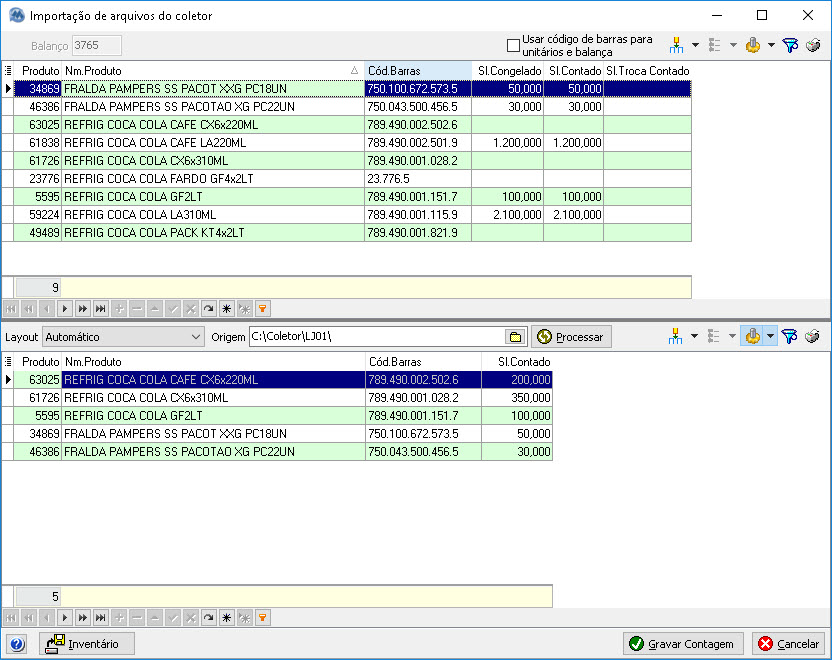
Task: Go to last record in lower navigator
Action: point(101,618)
